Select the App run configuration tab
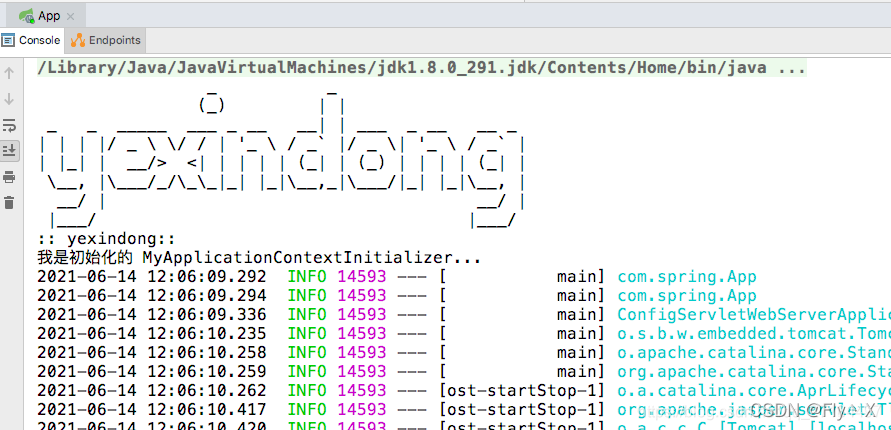The image size is (891, 430). 47,16
